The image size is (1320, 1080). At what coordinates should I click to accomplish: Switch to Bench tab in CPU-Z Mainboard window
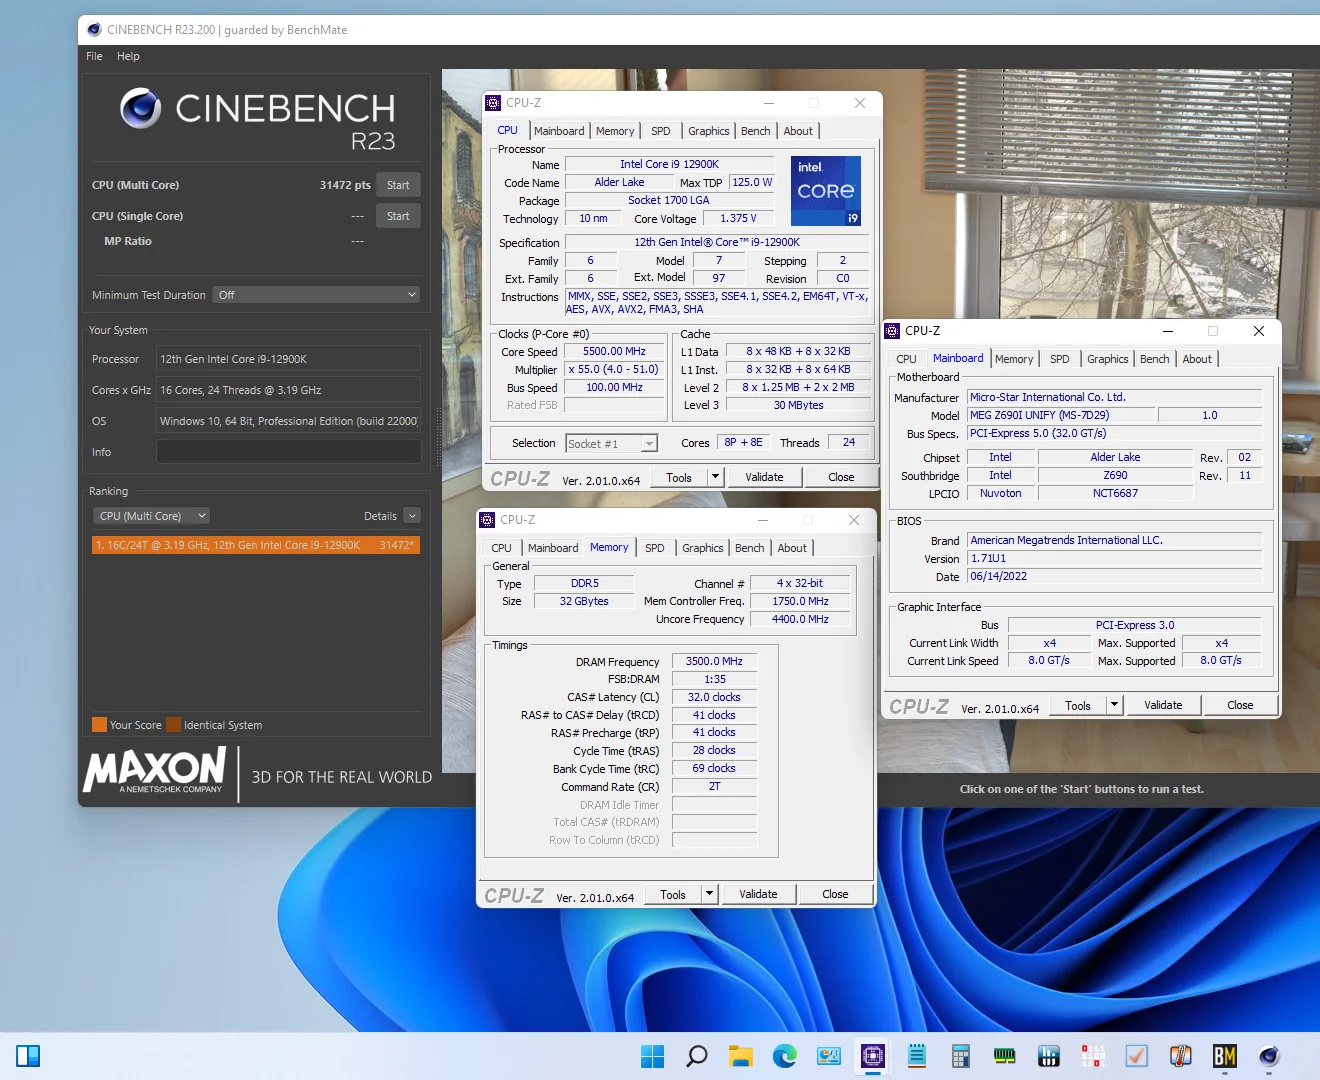pos(1154,359)
